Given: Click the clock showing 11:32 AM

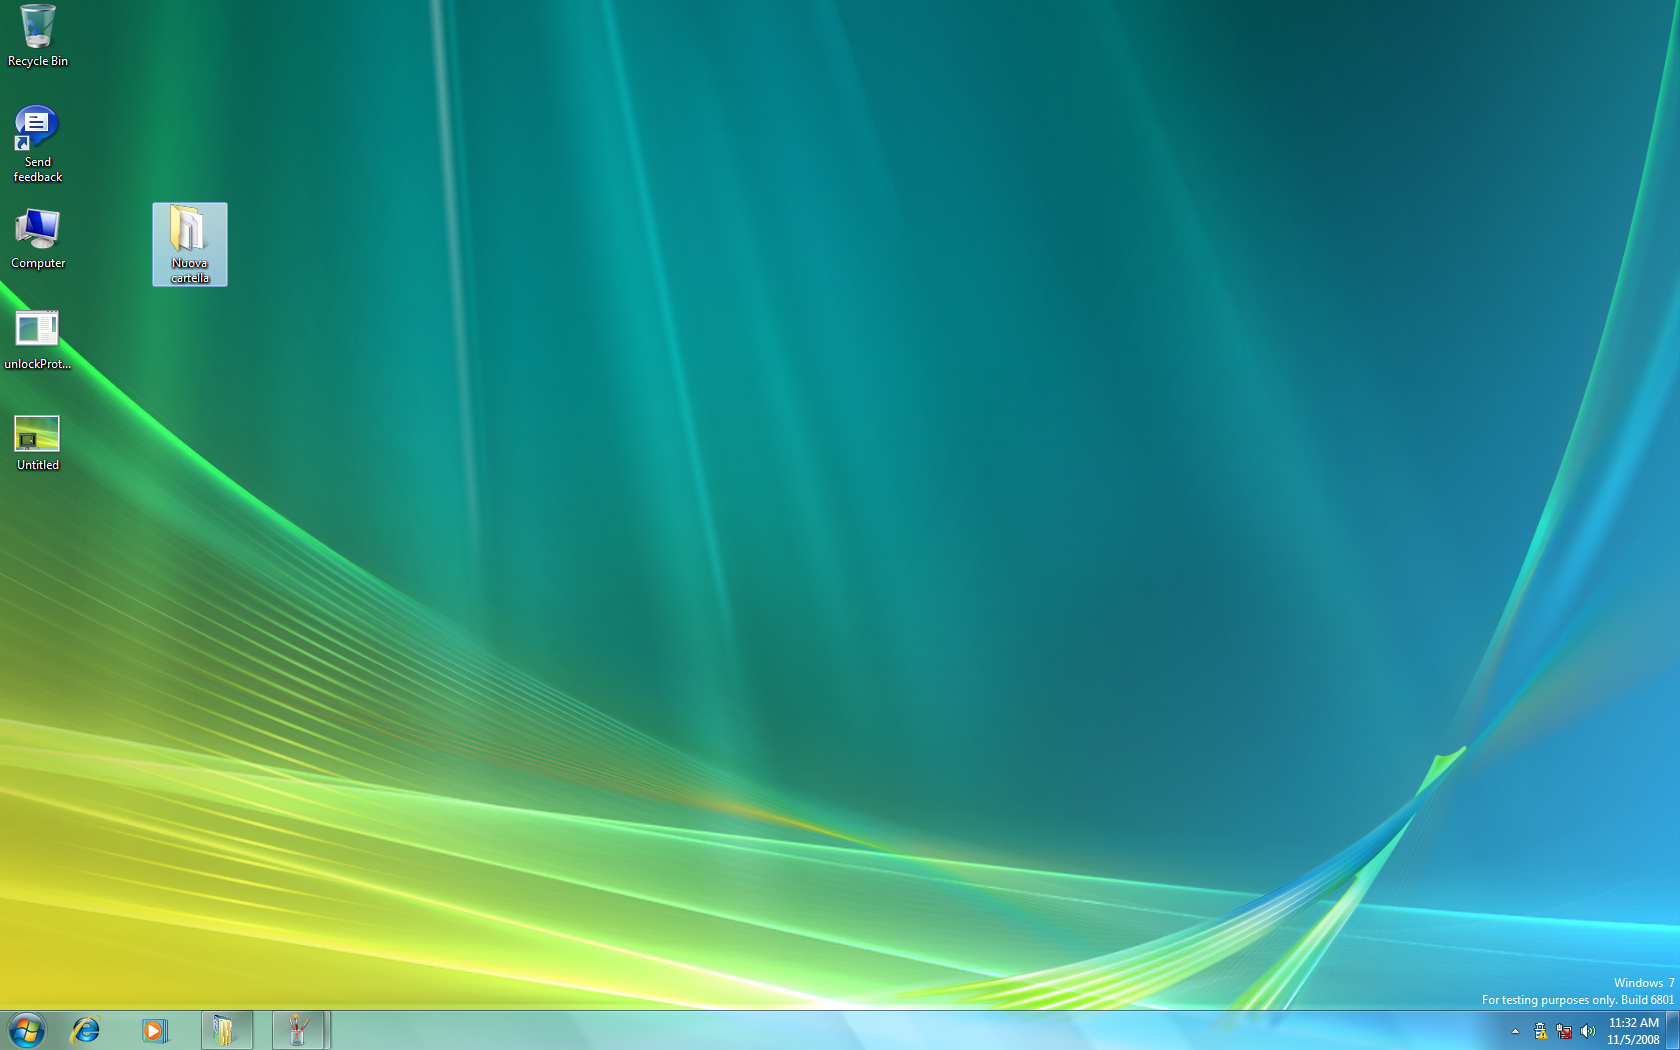Looking at the screenshot, I should 1633,1031.
